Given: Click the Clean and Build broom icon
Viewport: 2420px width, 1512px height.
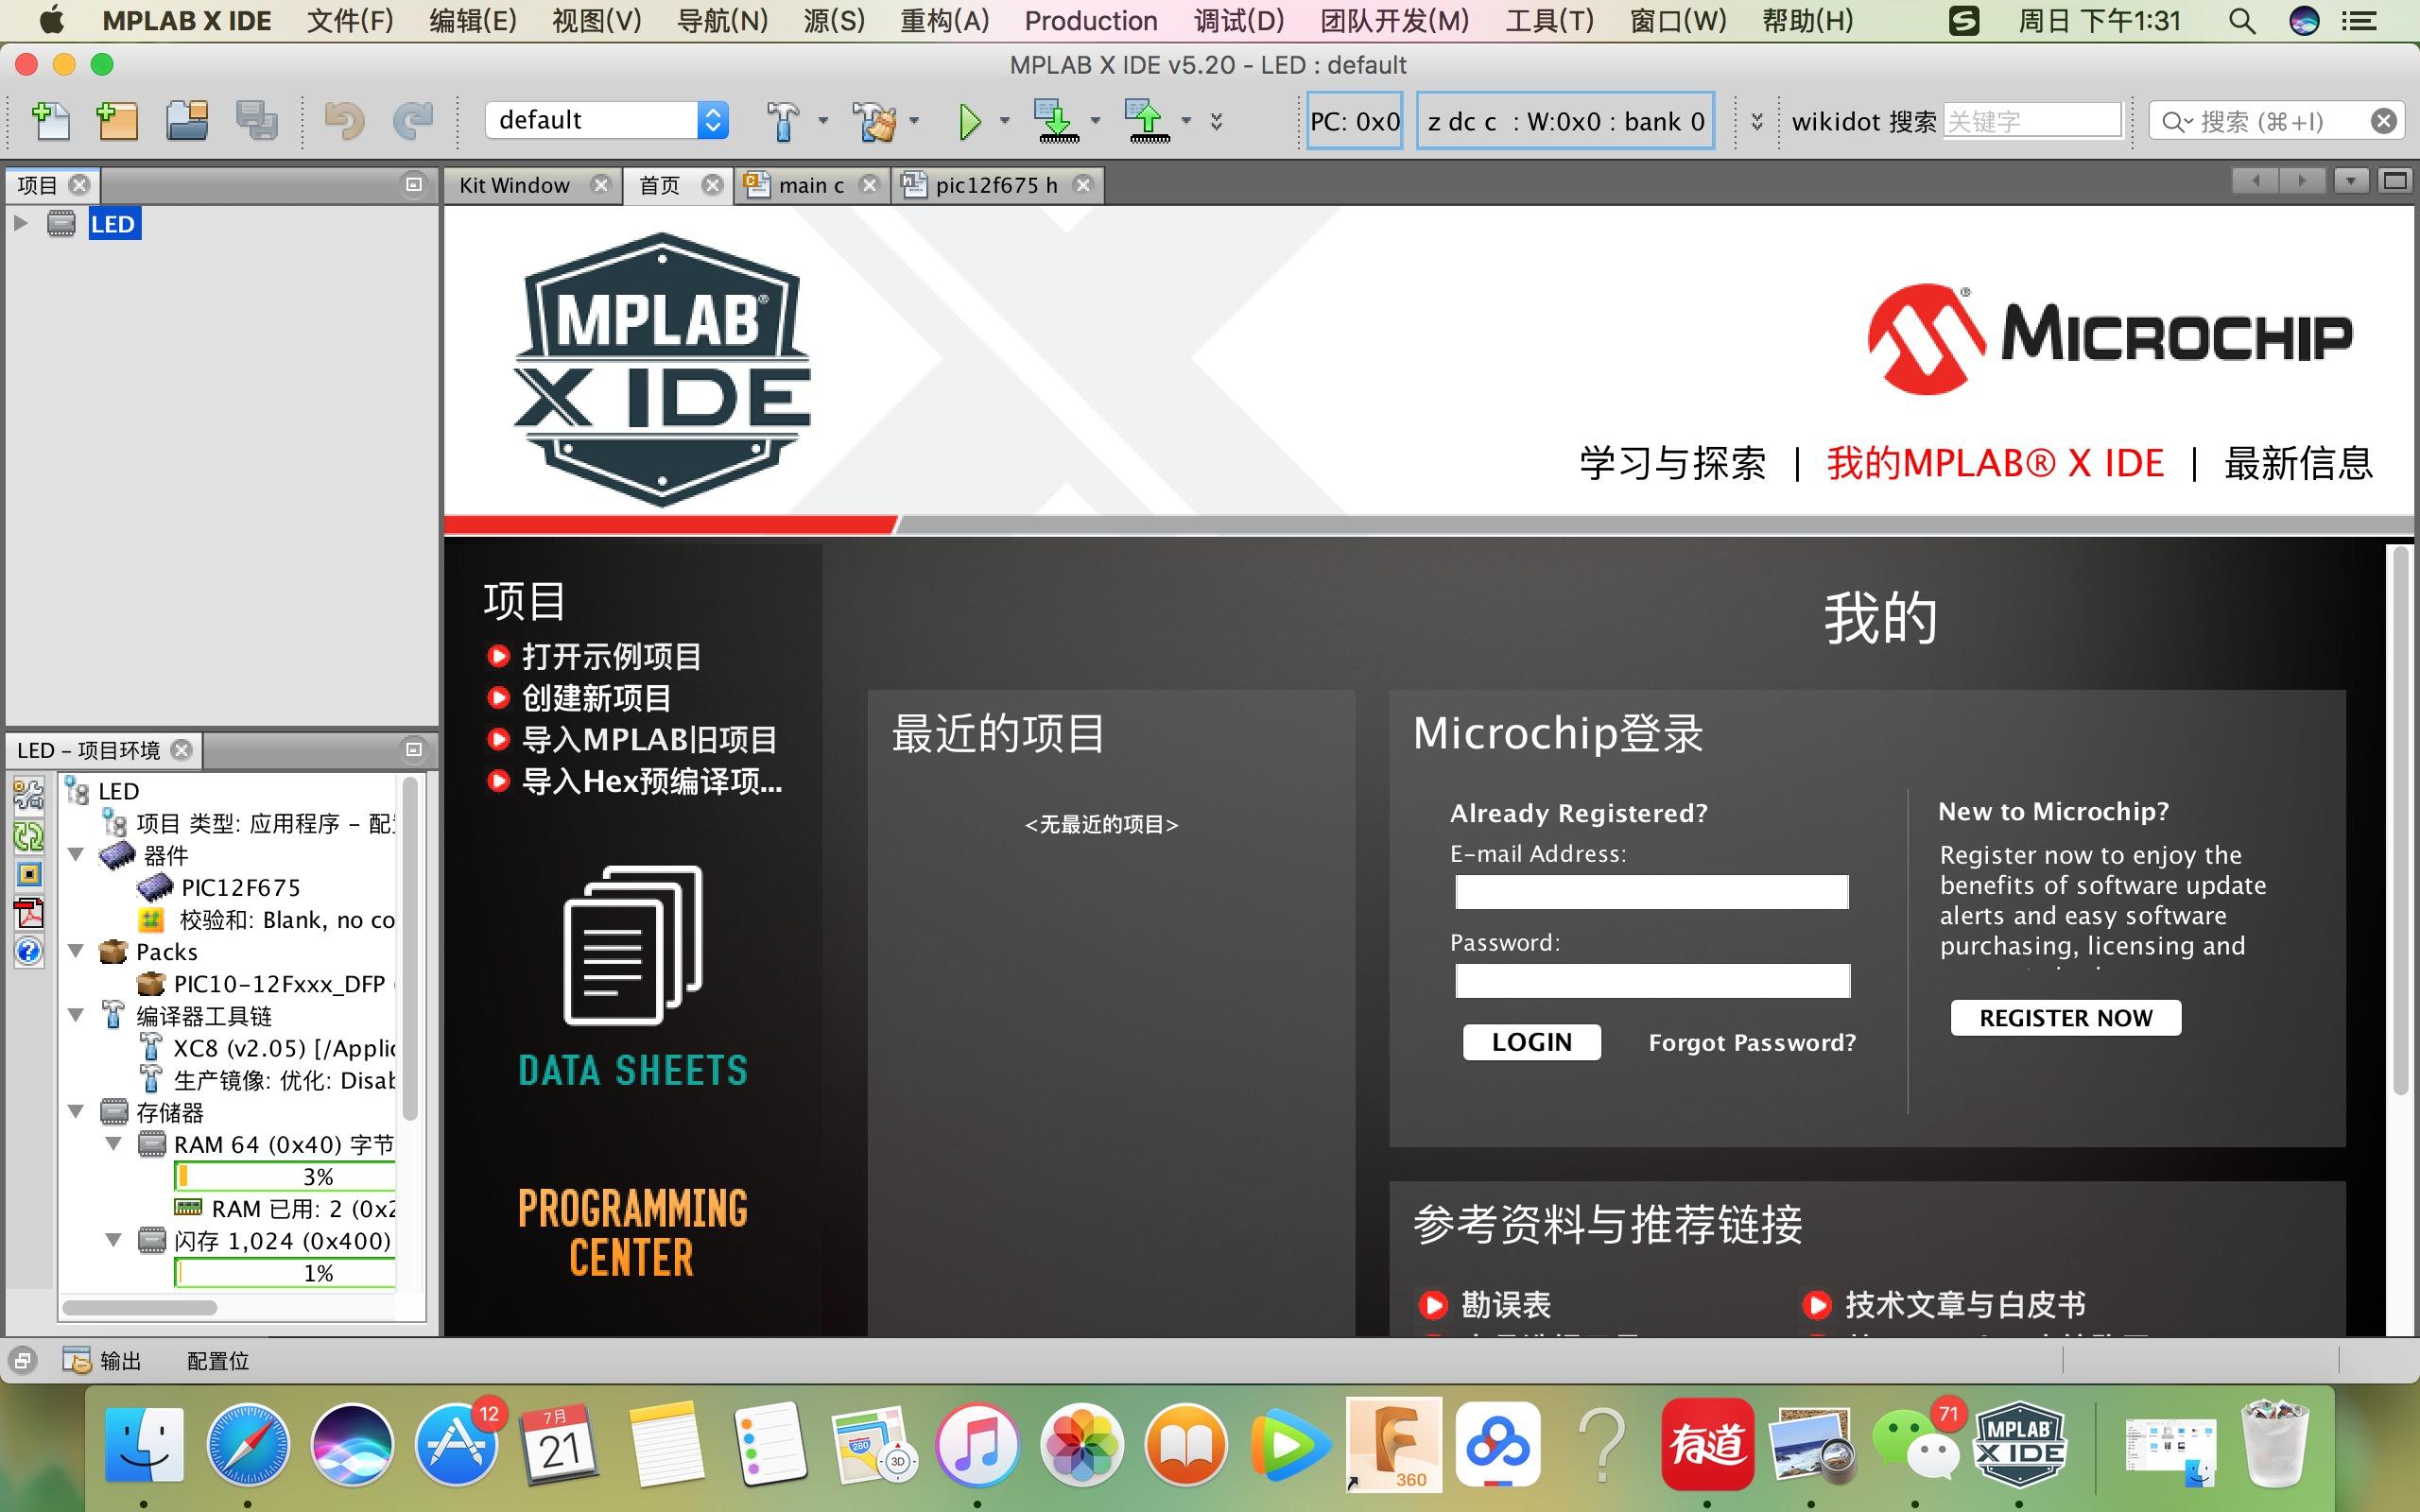Looking at the screenshot, I should [x=874, y=121].
